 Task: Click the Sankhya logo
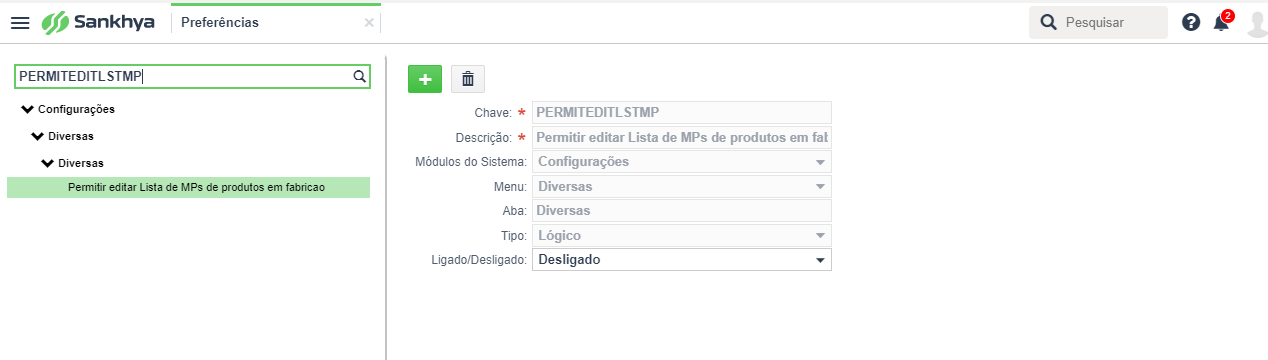(98, 22)
